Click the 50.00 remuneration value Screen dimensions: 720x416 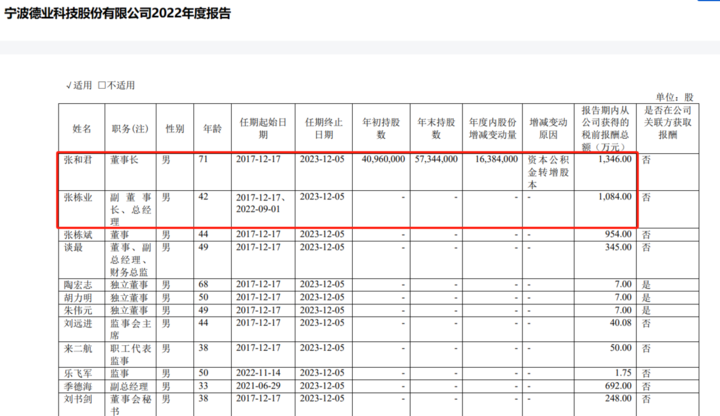(x=620, y=348)
